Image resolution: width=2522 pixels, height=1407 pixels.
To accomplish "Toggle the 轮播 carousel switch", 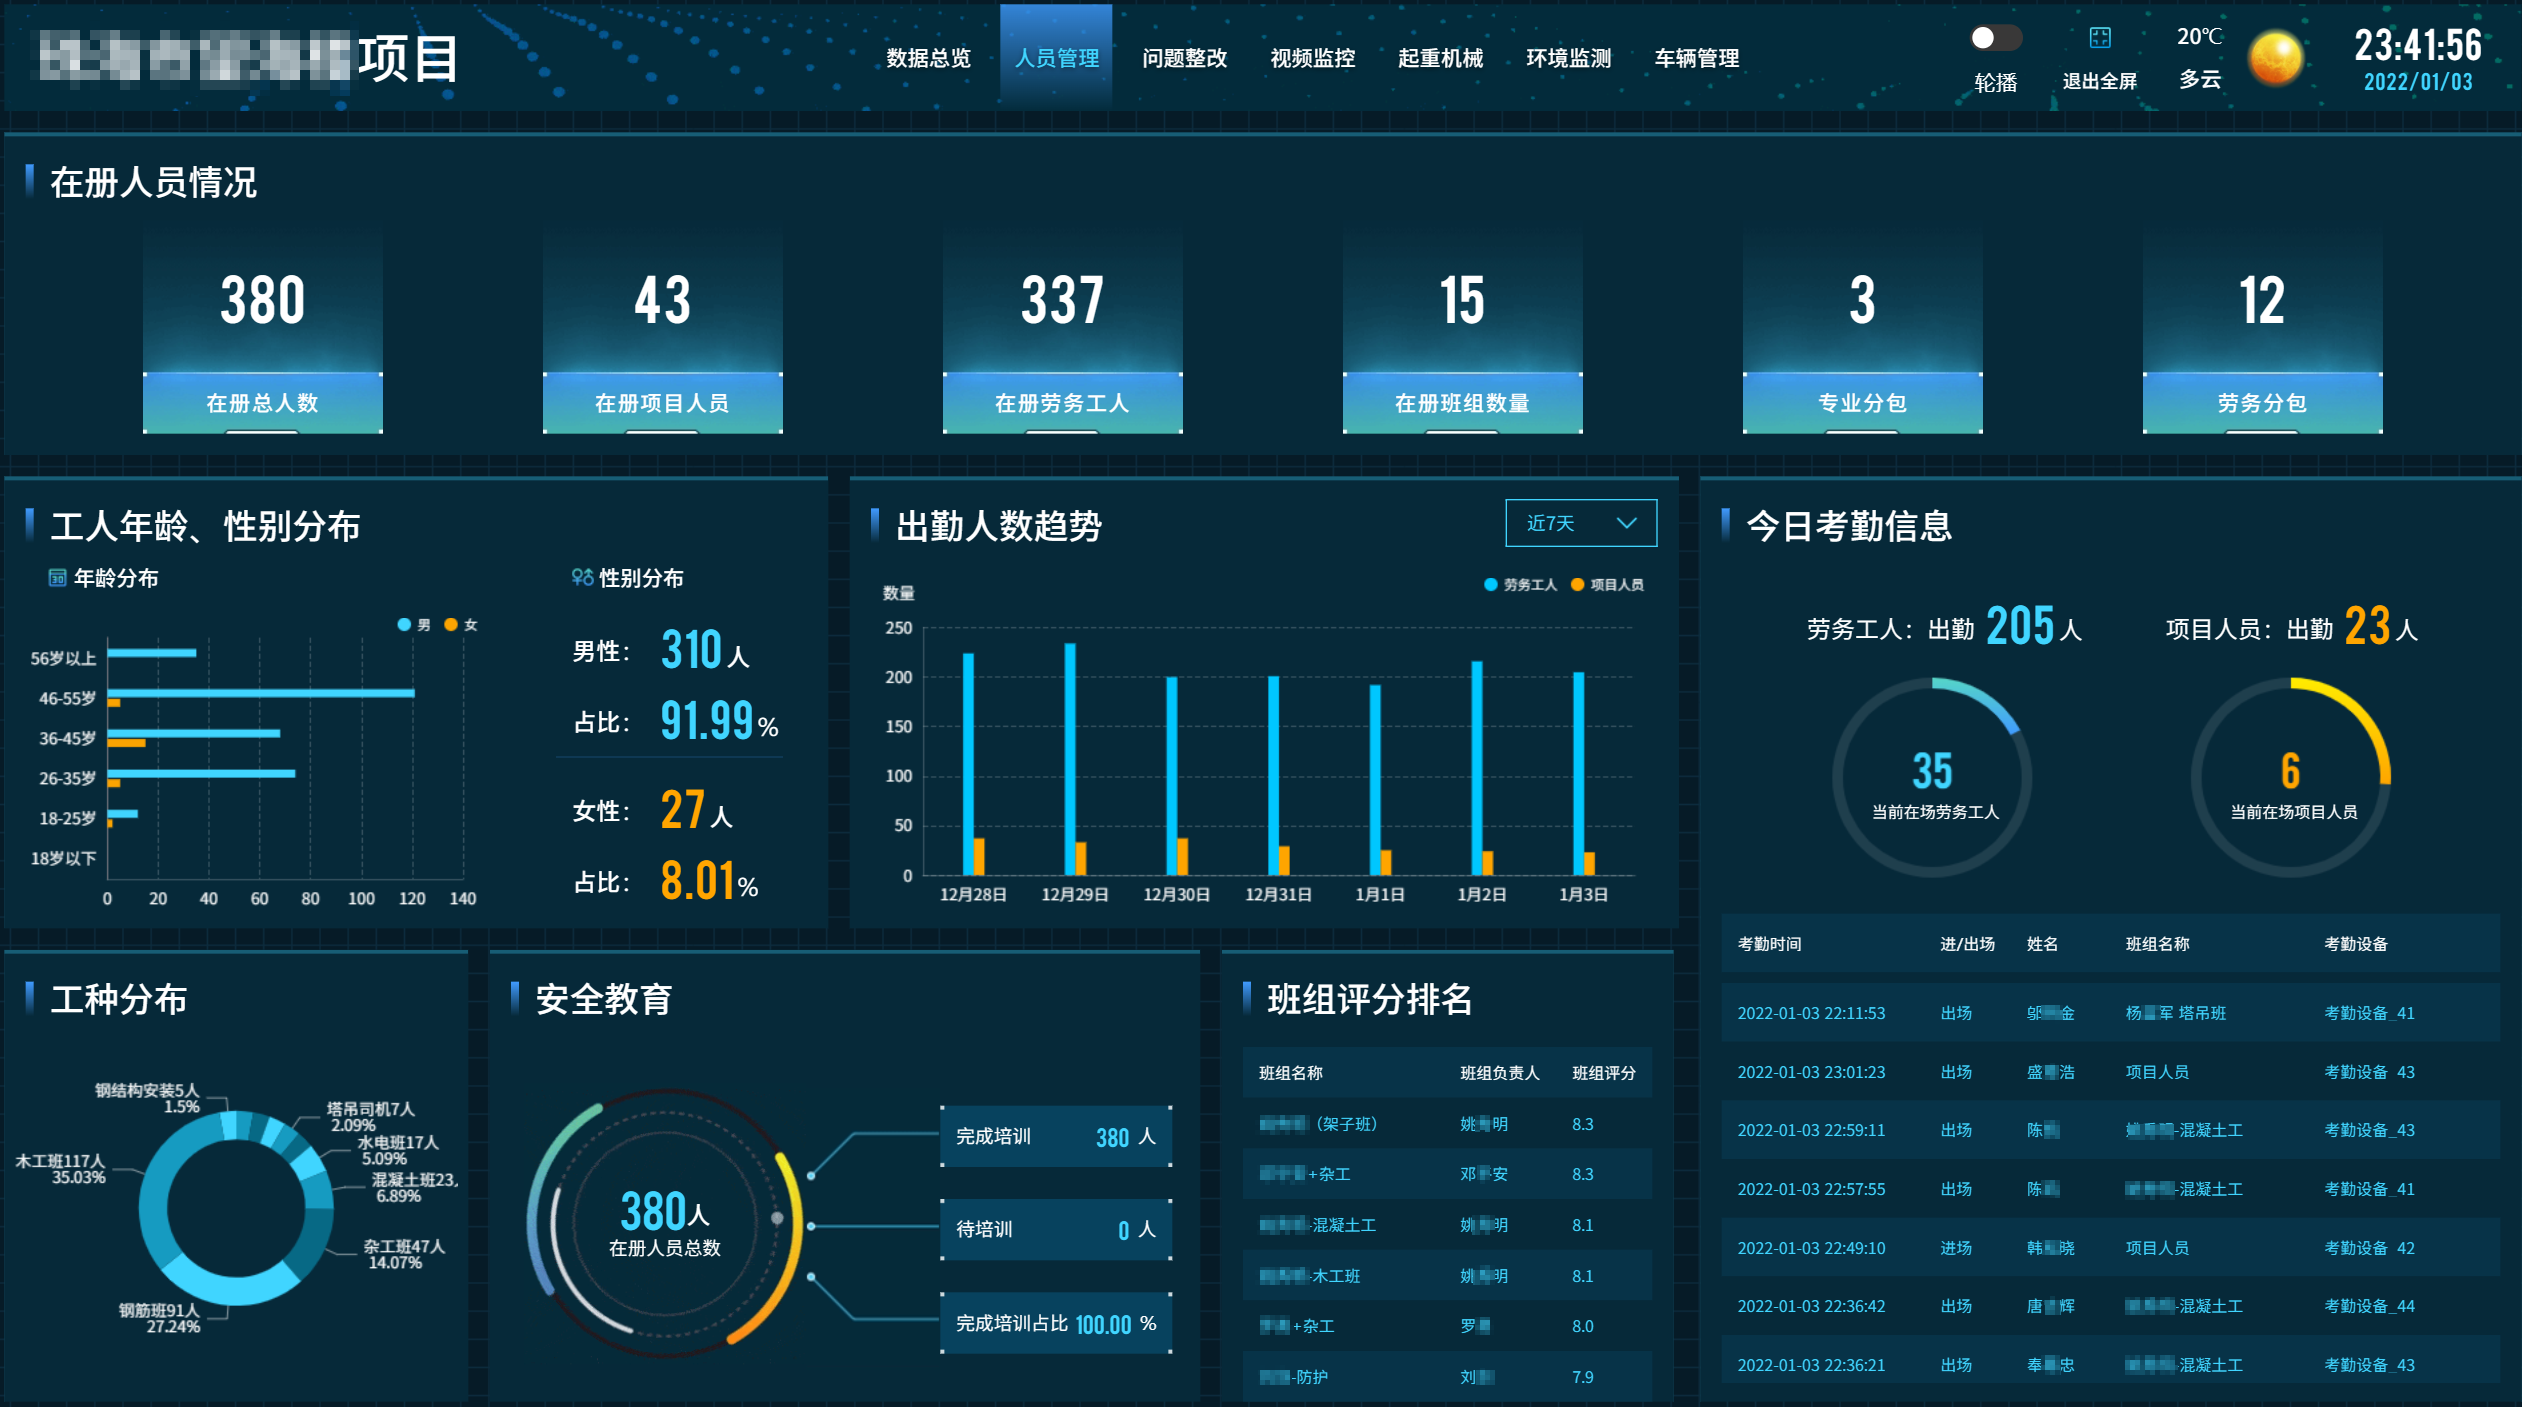I will [1995, 38].
